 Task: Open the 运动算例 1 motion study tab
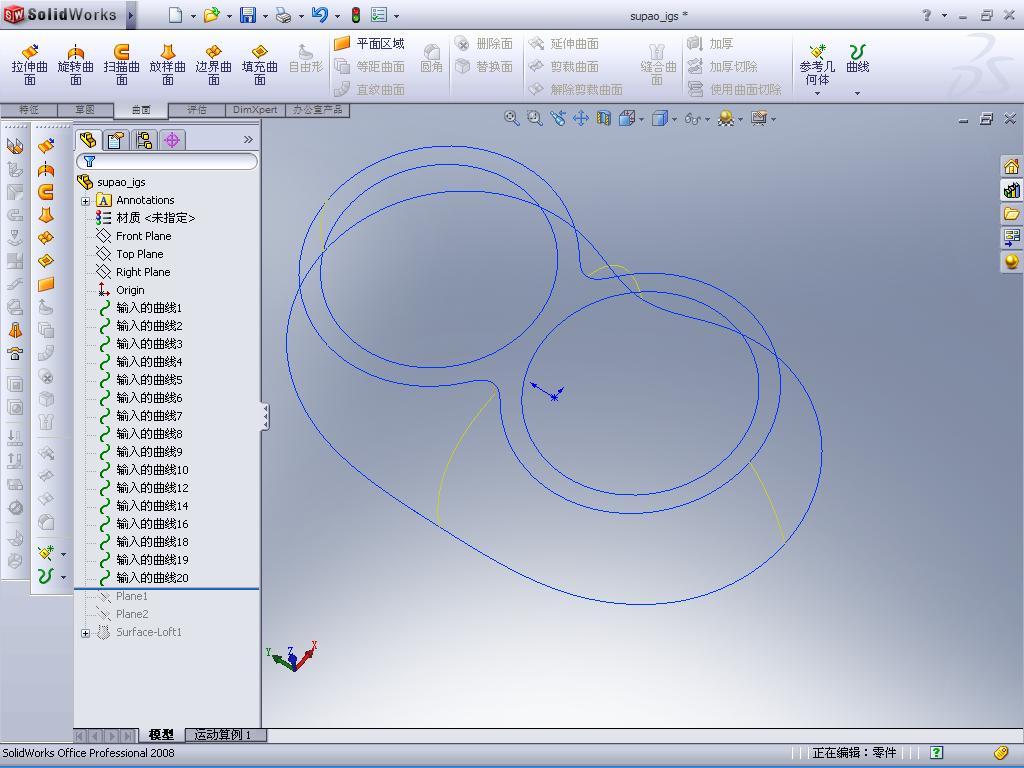tap(225, 735)
